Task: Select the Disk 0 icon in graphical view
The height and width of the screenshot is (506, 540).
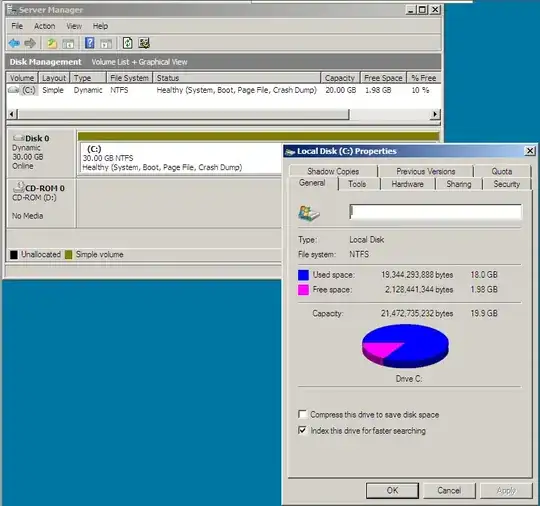Action: [18, 138]
